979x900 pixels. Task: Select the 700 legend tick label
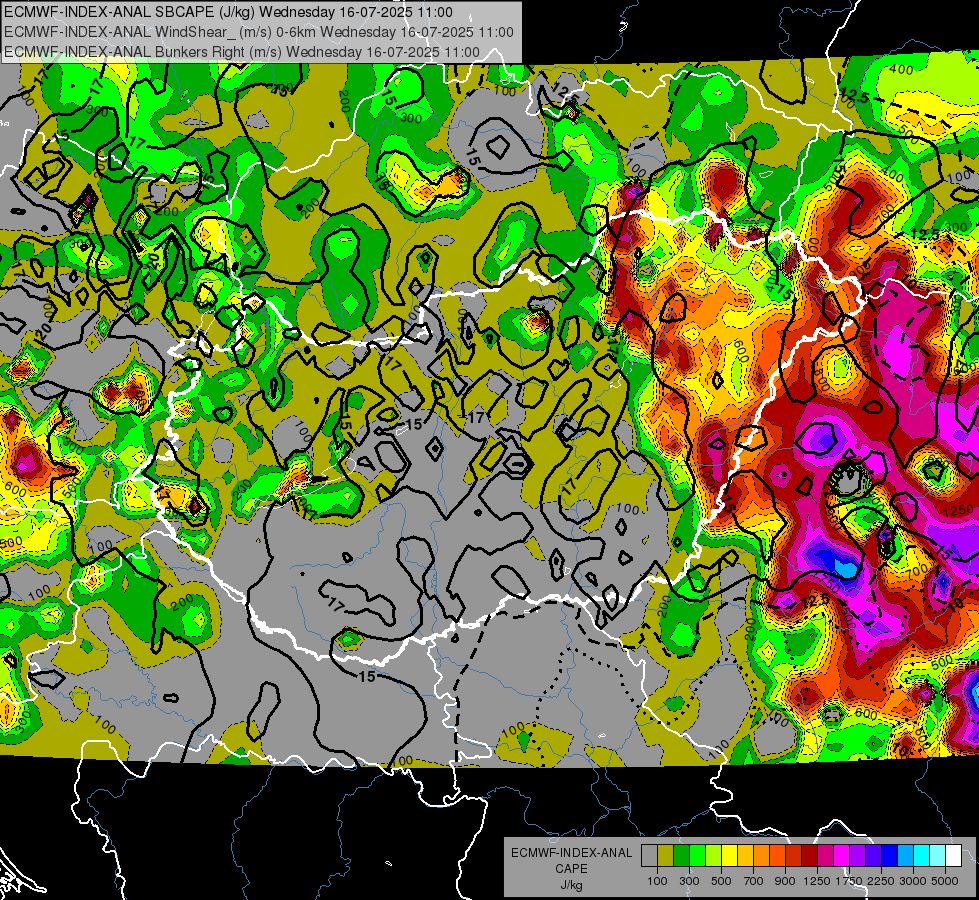click(x=754, y=881)
